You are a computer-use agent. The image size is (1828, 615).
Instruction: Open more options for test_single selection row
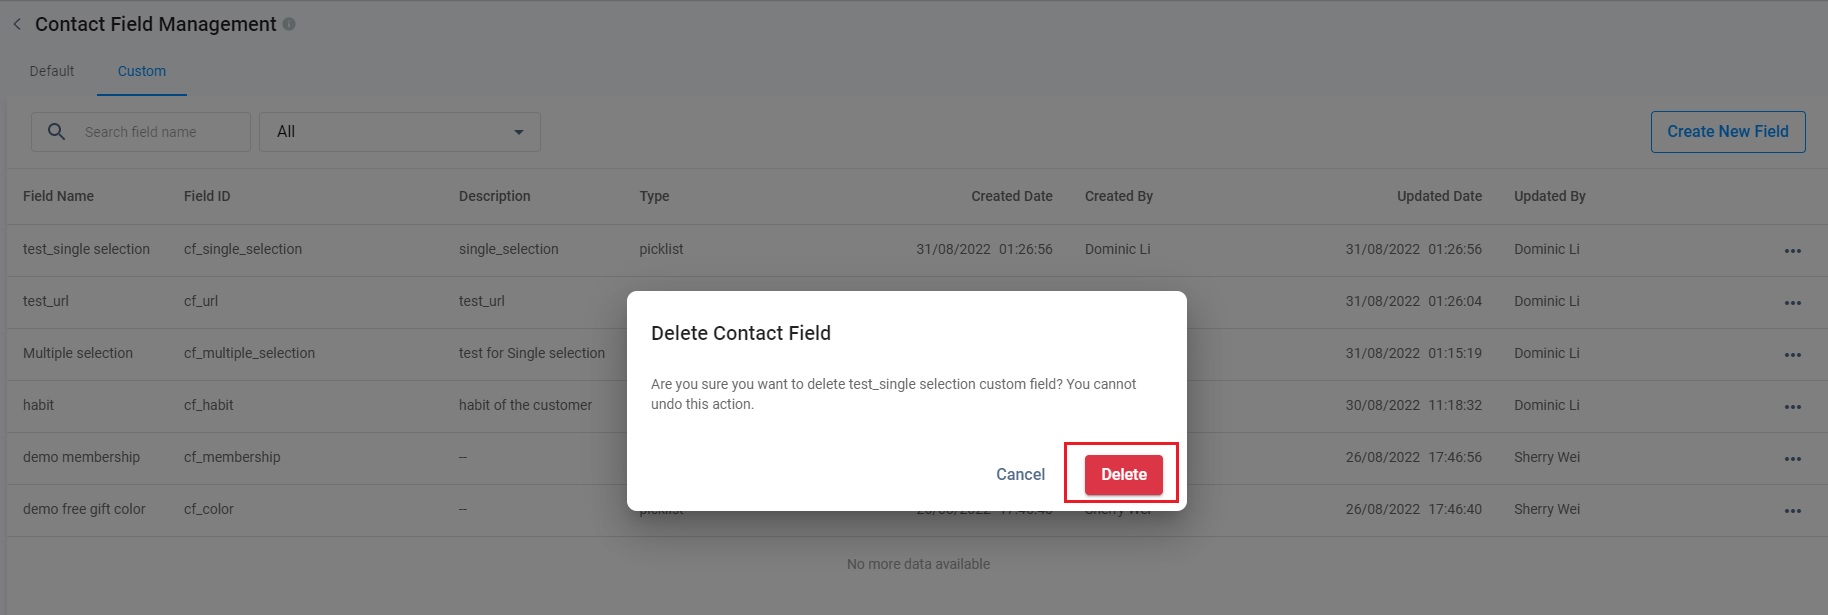pos(1792,251)
